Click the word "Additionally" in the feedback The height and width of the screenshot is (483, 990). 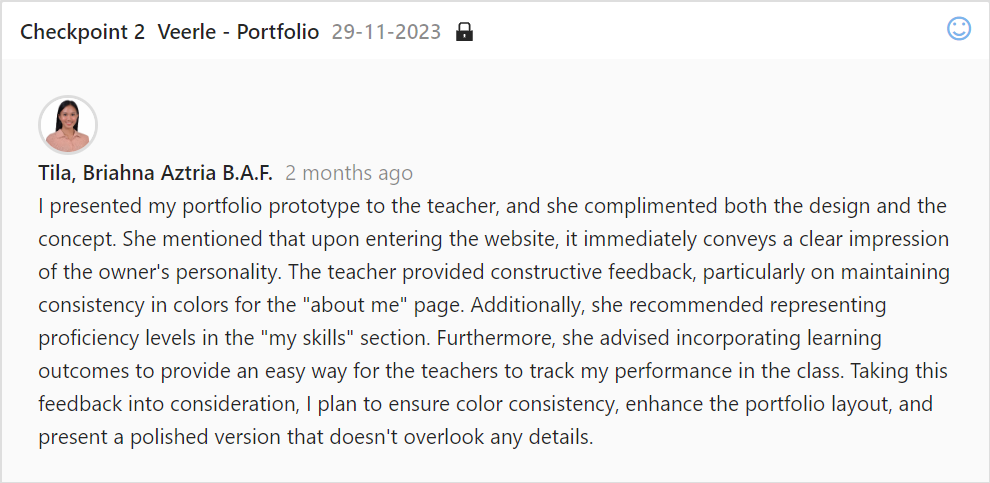point(522,305)
